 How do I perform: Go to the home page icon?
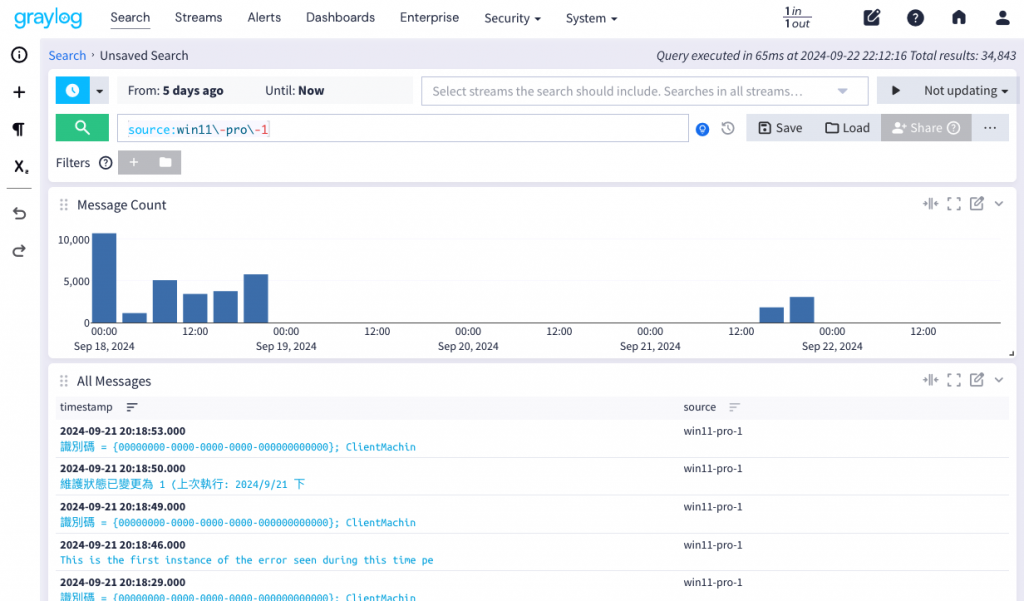point(958,18)
